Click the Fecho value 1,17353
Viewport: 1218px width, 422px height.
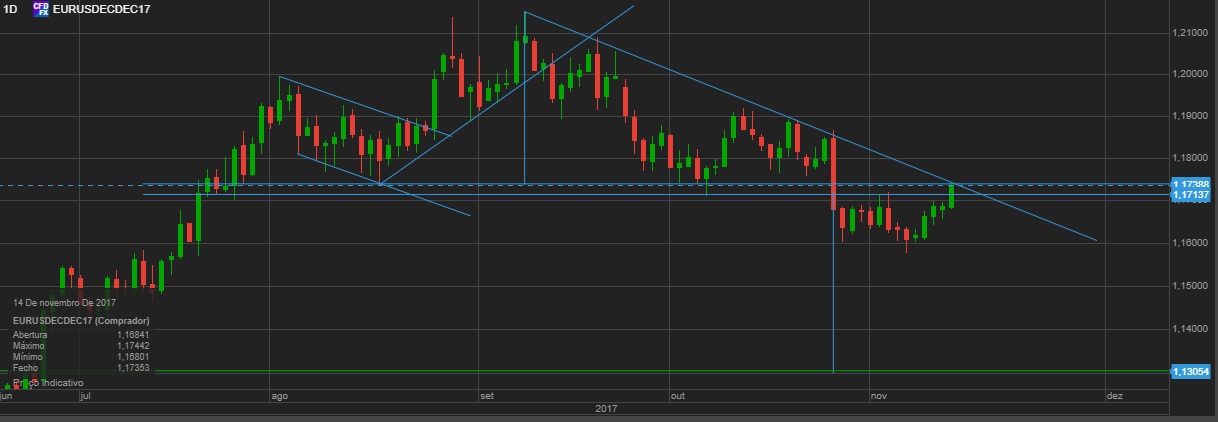pyautogui.click(x=133, y=368)
